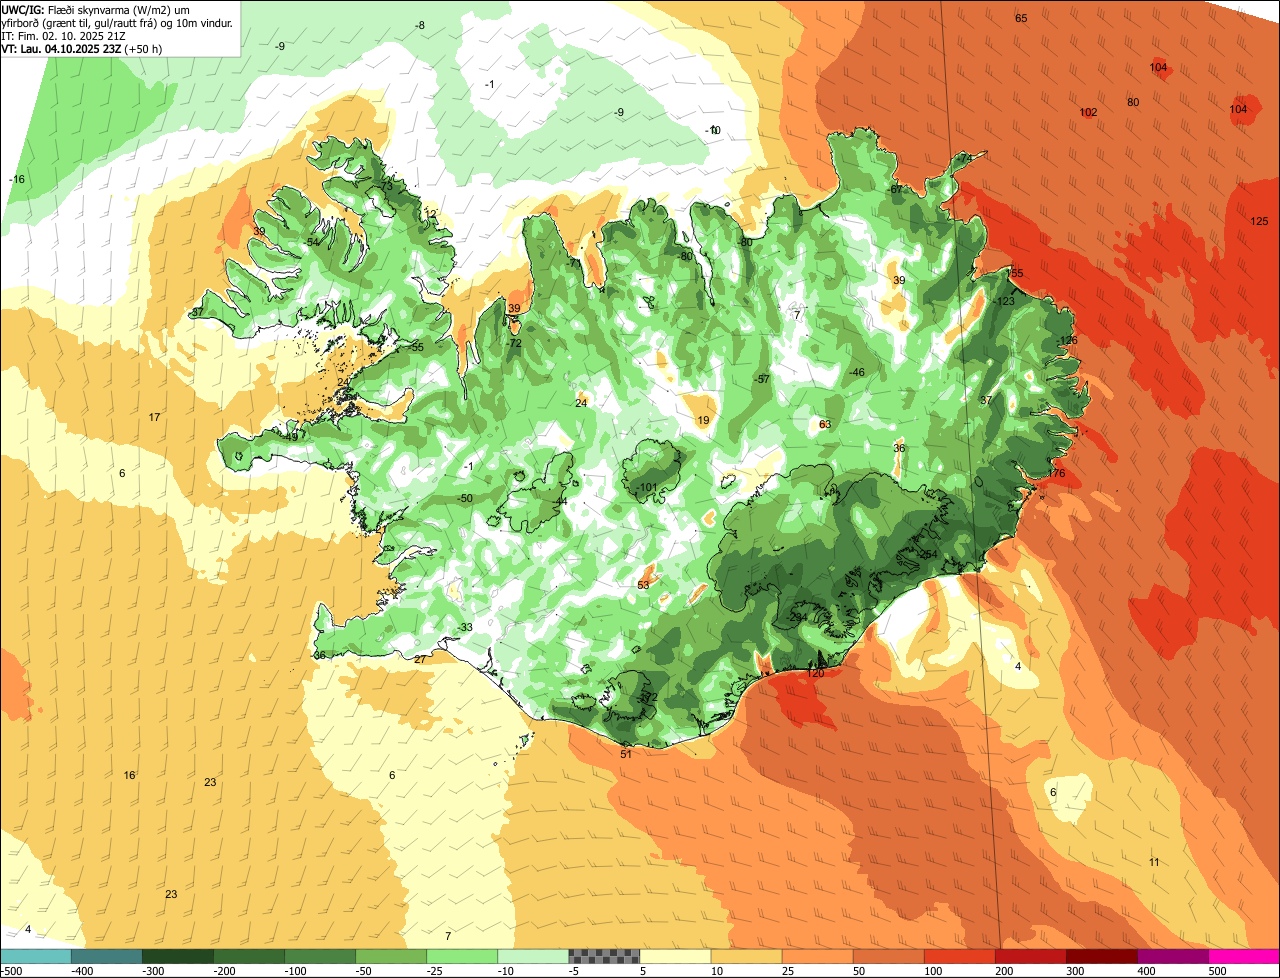Image resolution: width=1280 pixels, height=978 pixels.
Task: Click the map value -67 in the northeast
Action: [896, 189]
